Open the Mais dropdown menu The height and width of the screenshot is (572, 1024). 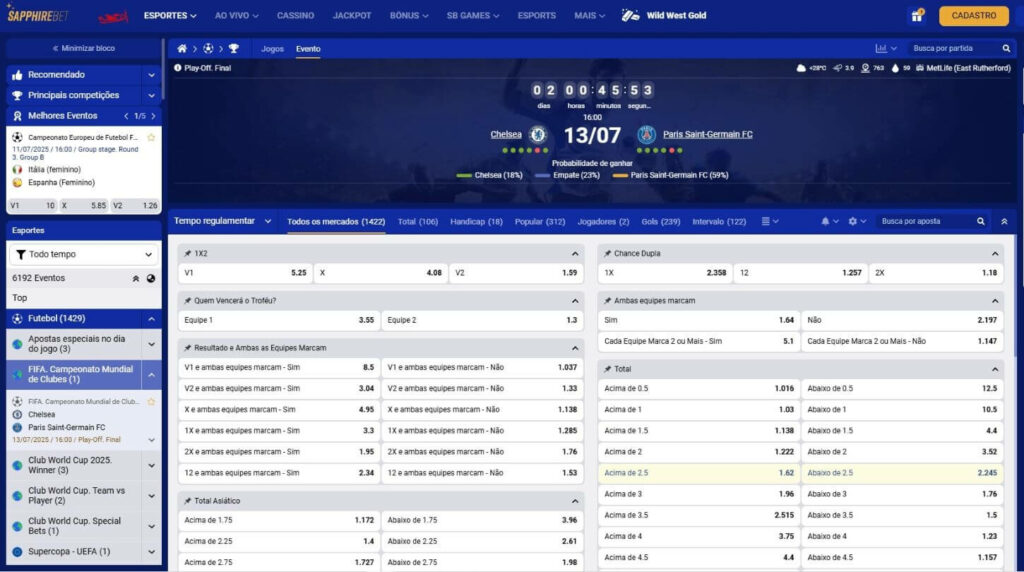pyautogui.click(x=590, y=15)
